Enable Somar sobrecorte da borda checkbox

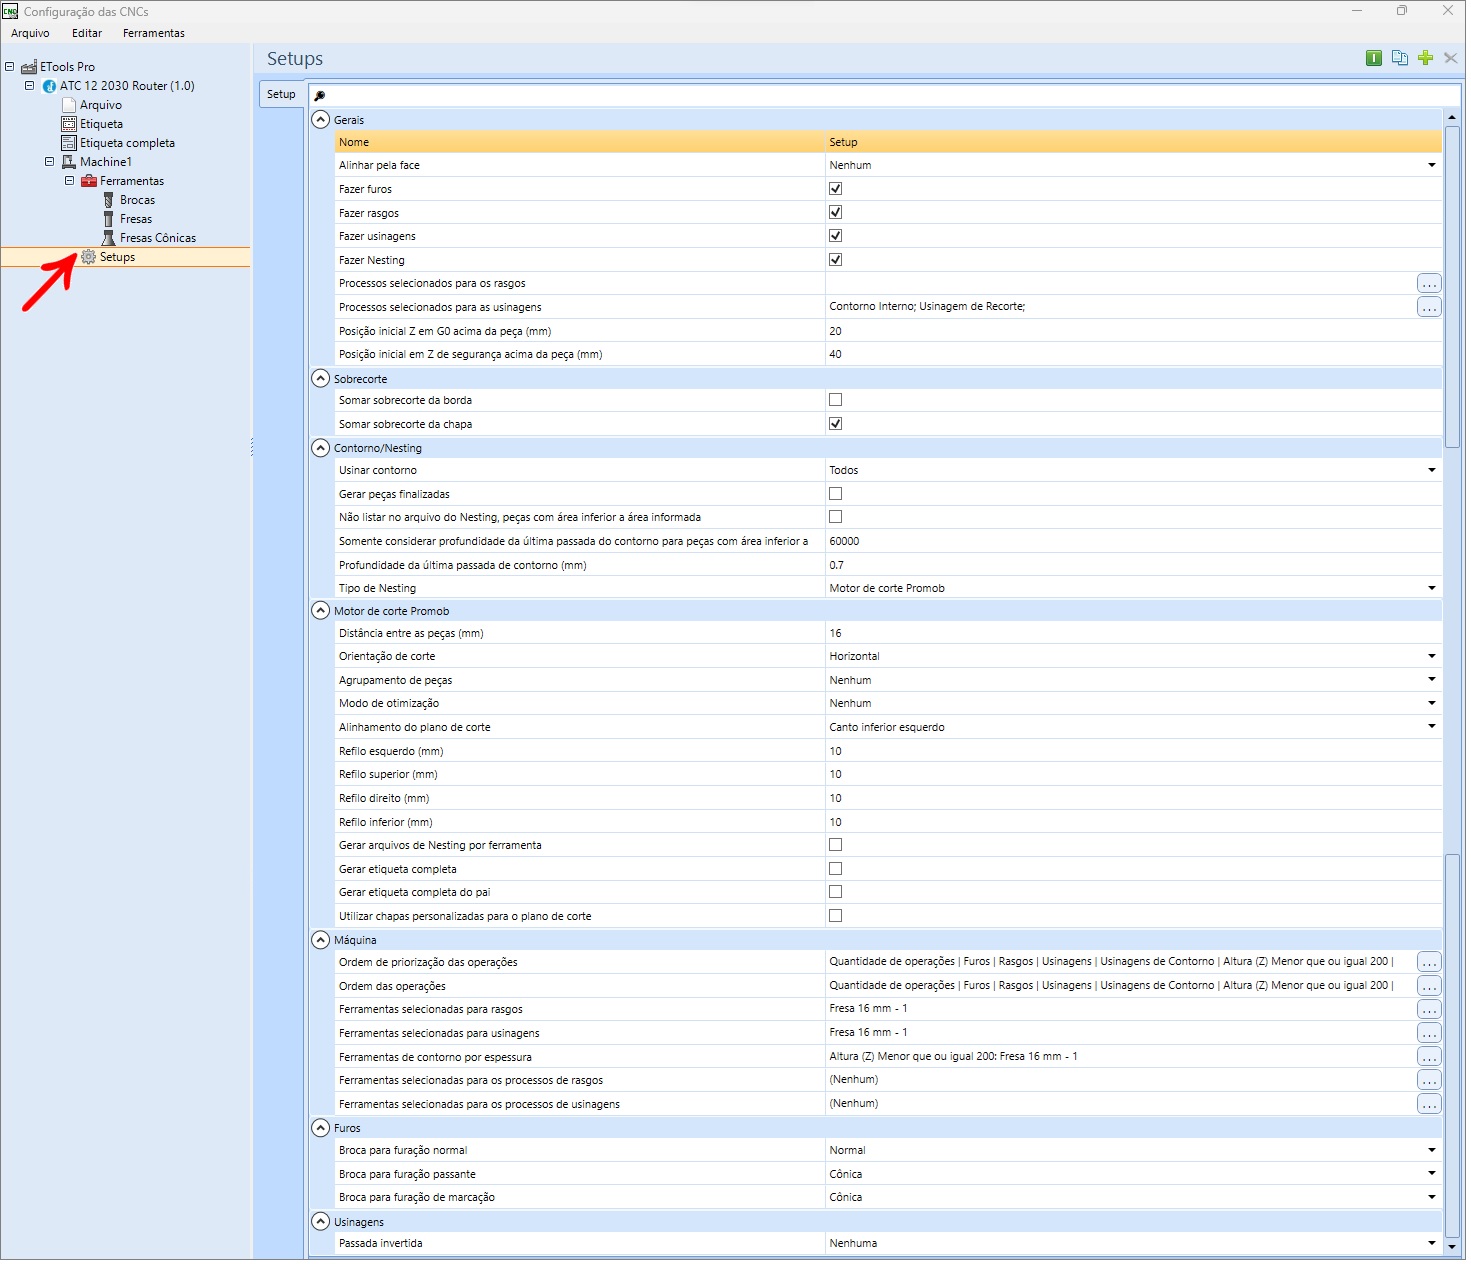coord(835,400)
